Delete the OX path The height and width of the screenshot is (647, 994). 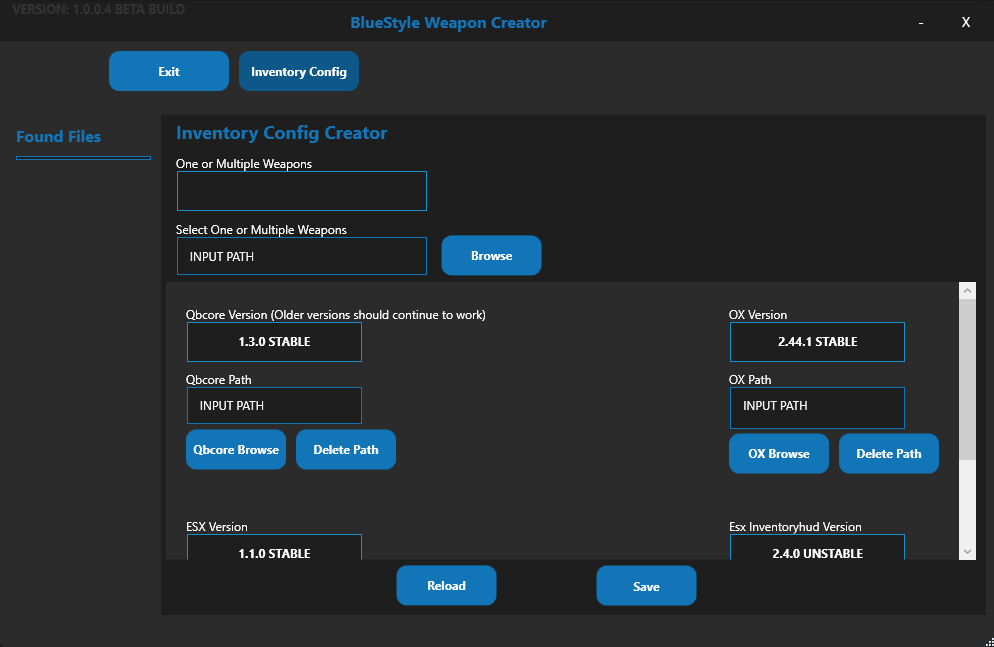click(889, 453)
